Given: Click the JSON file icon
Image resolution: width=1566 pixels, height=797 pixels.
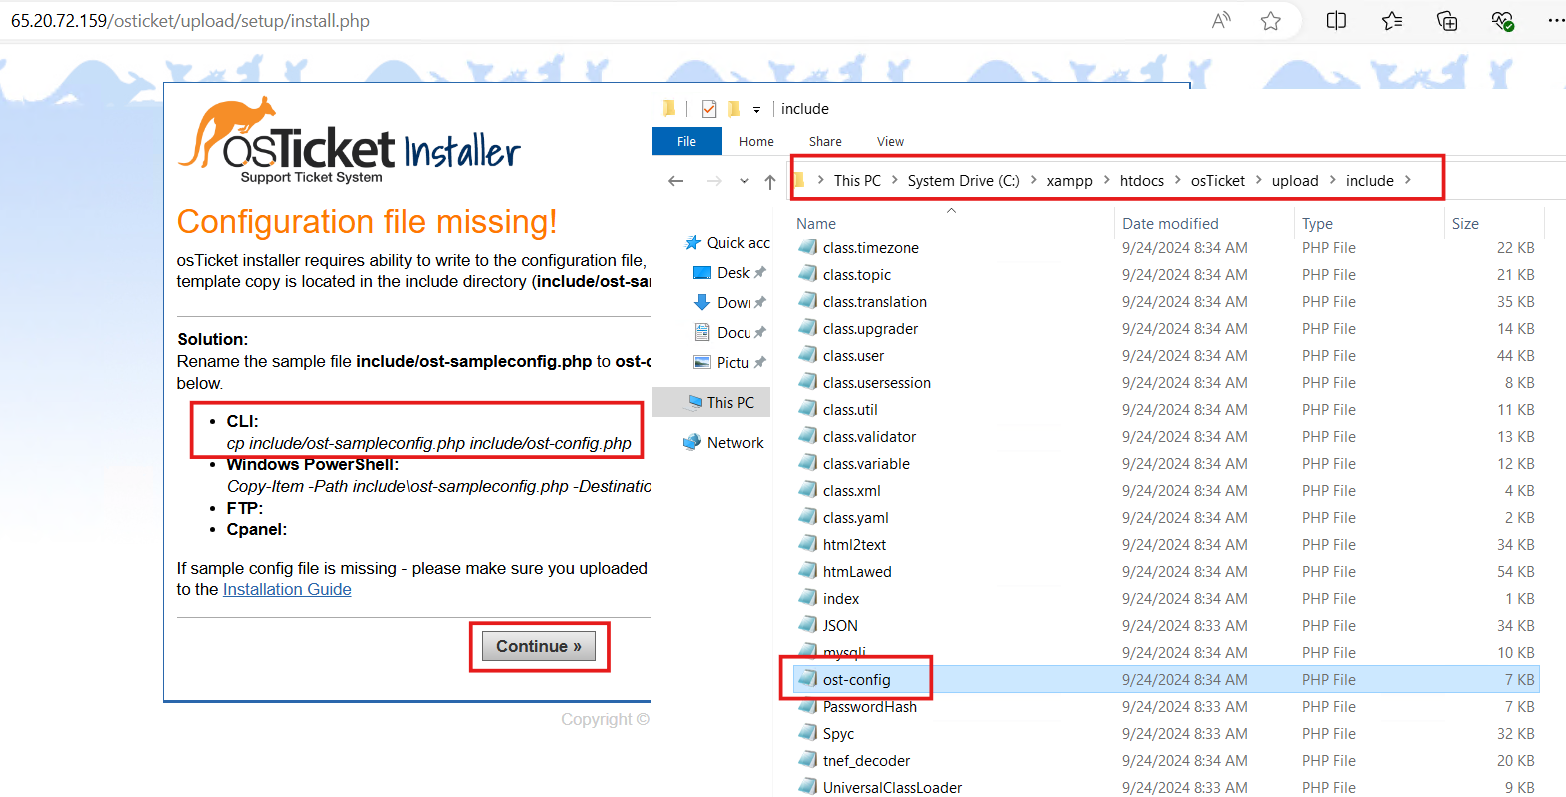Looking at the screenshot, I should pos(808,624).
